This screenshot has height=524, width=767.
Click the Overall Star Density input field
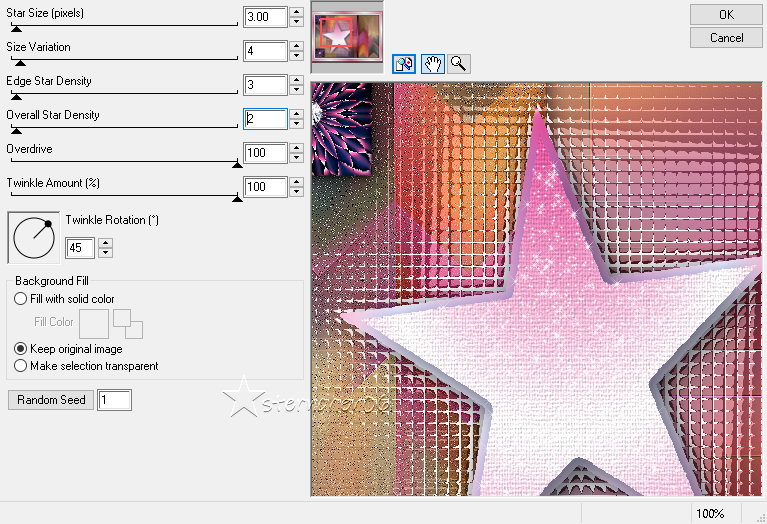coord(265,119)
